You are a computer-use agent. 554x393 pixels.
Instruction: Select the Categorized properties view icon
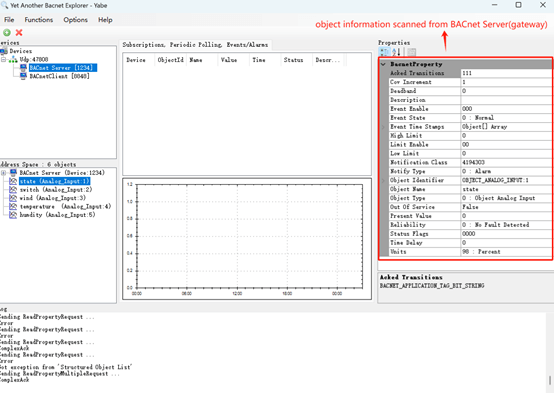coord(384,52)
